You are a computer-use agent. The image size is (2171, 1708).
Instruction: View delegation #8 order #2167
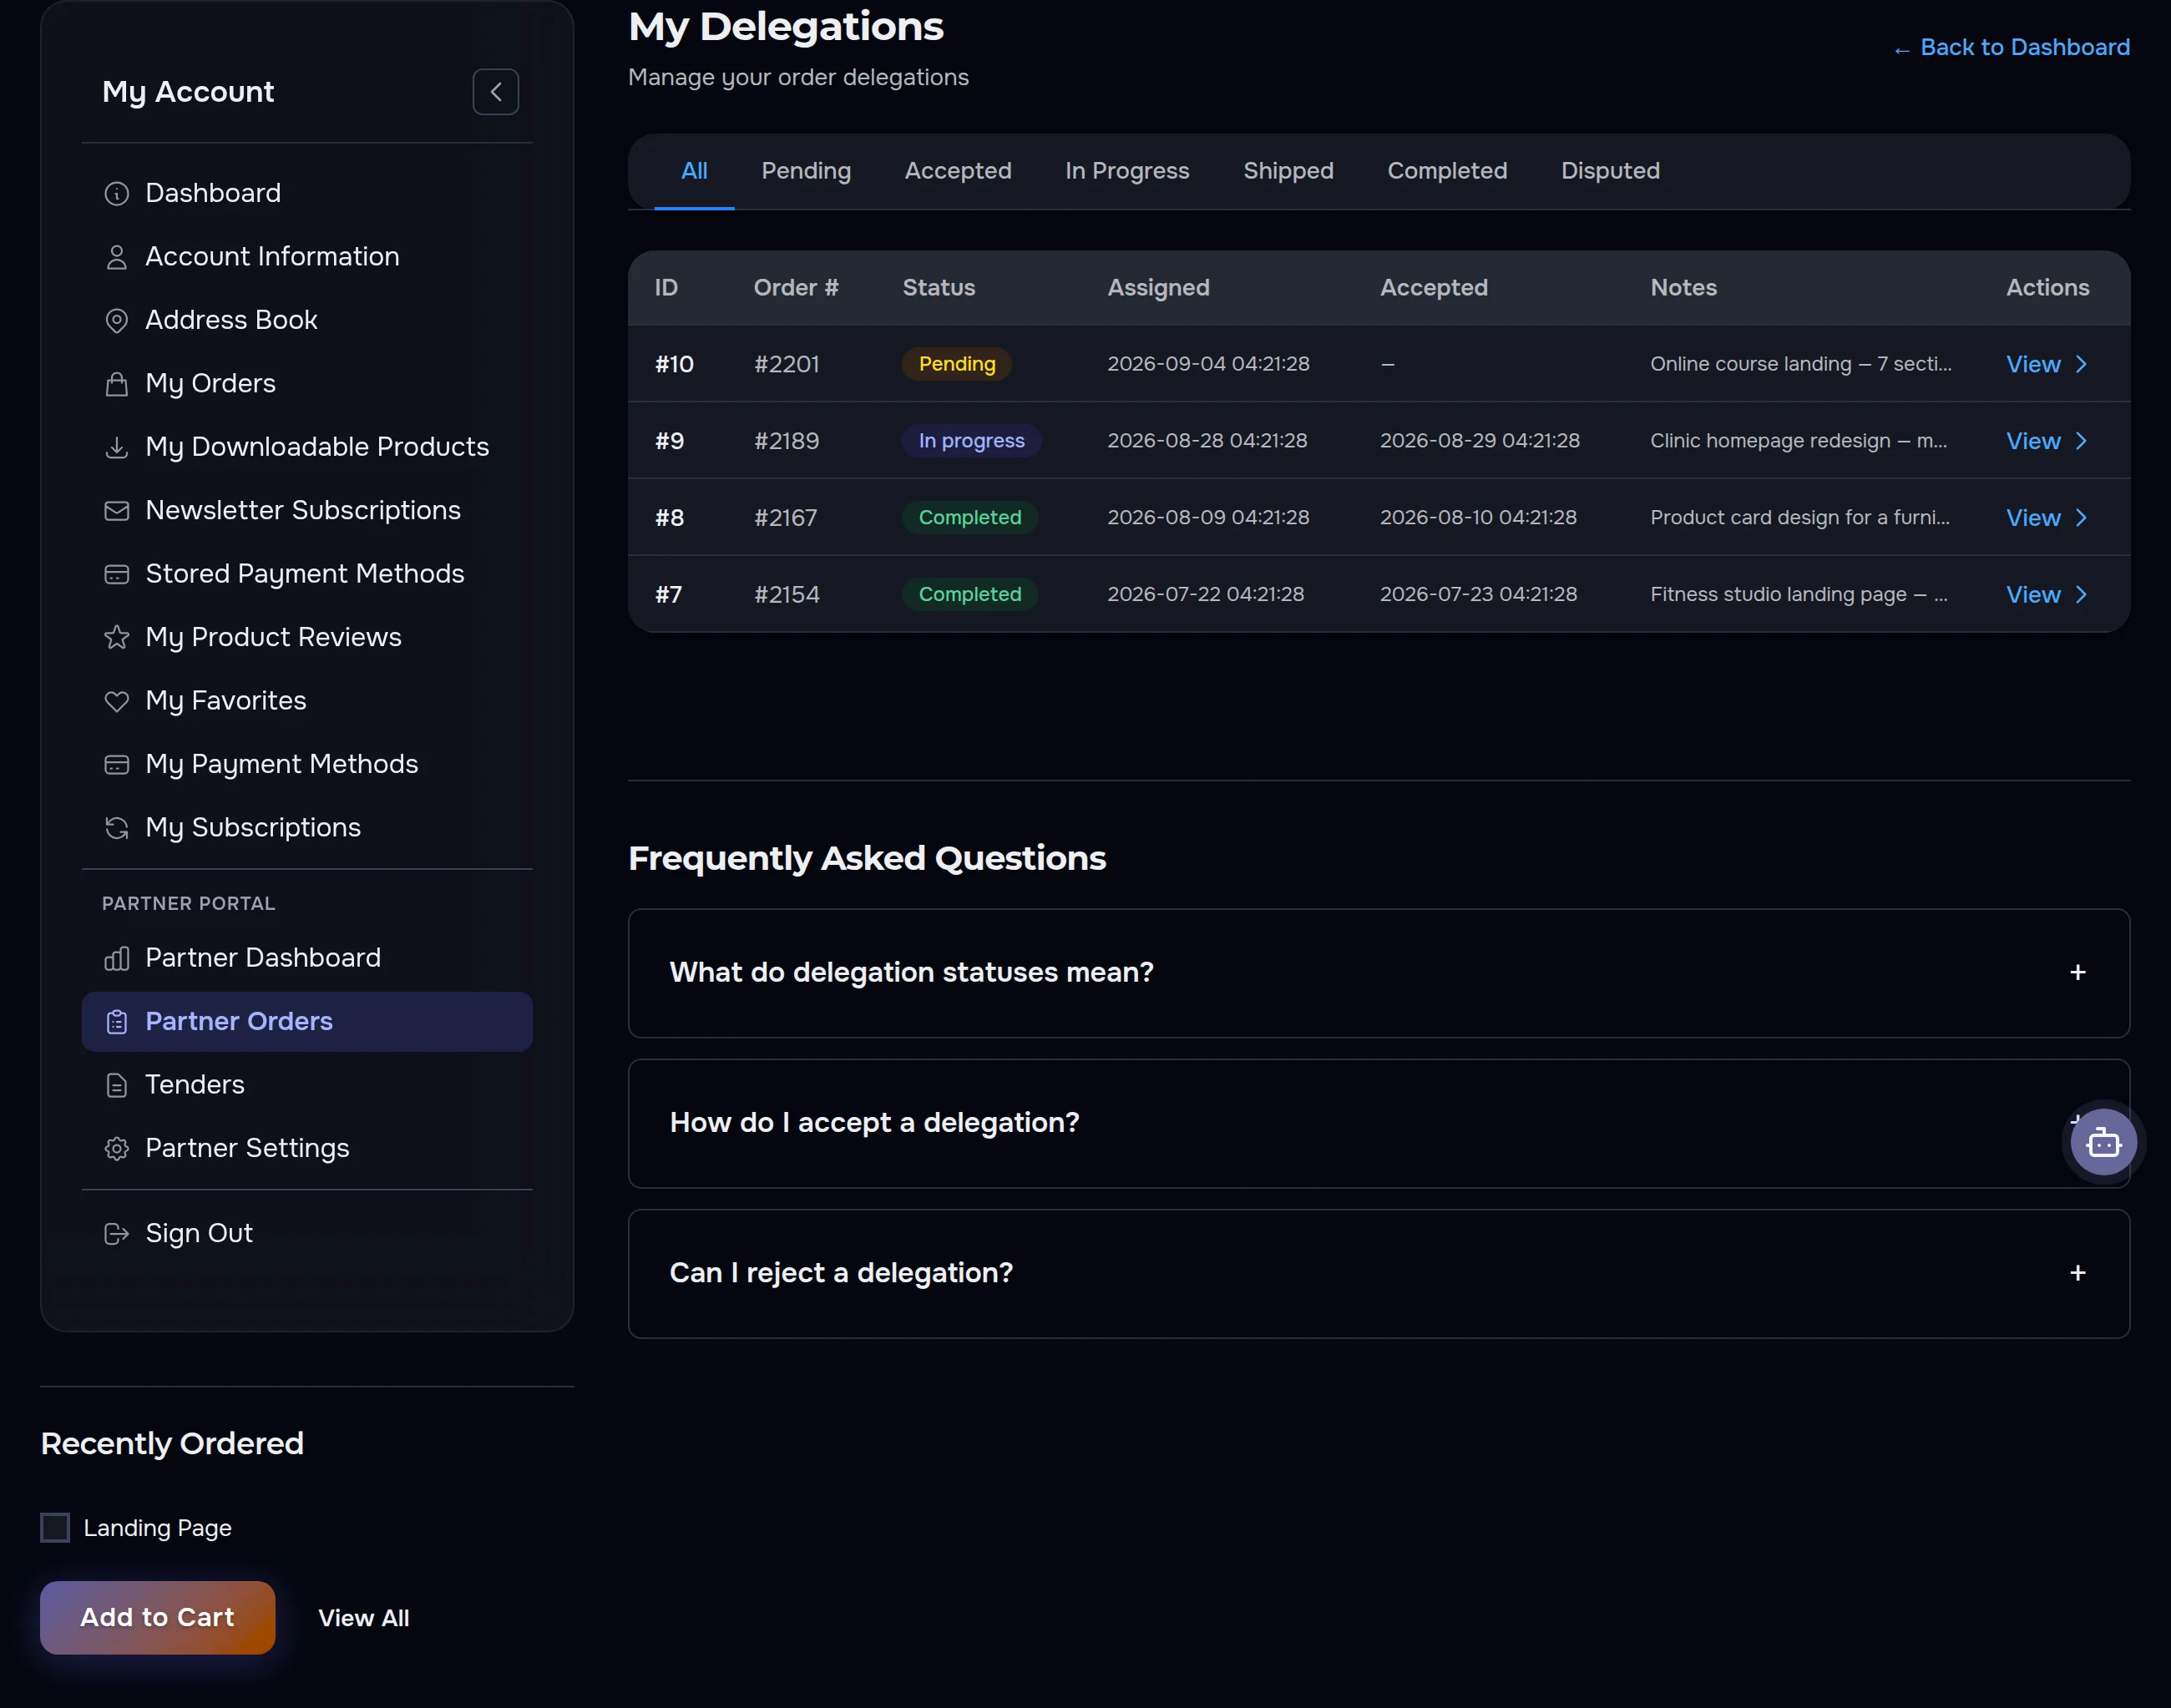click(x=2046, y=518)
